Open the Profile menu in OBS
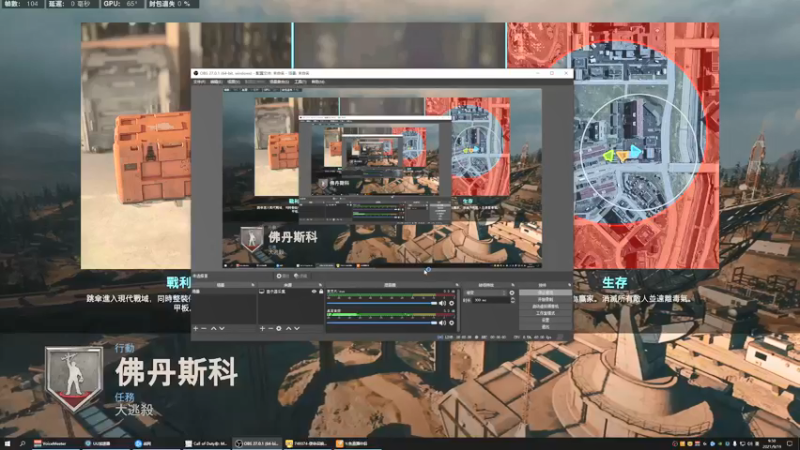The width and height of the screenshot is (800, 450). 255,82
